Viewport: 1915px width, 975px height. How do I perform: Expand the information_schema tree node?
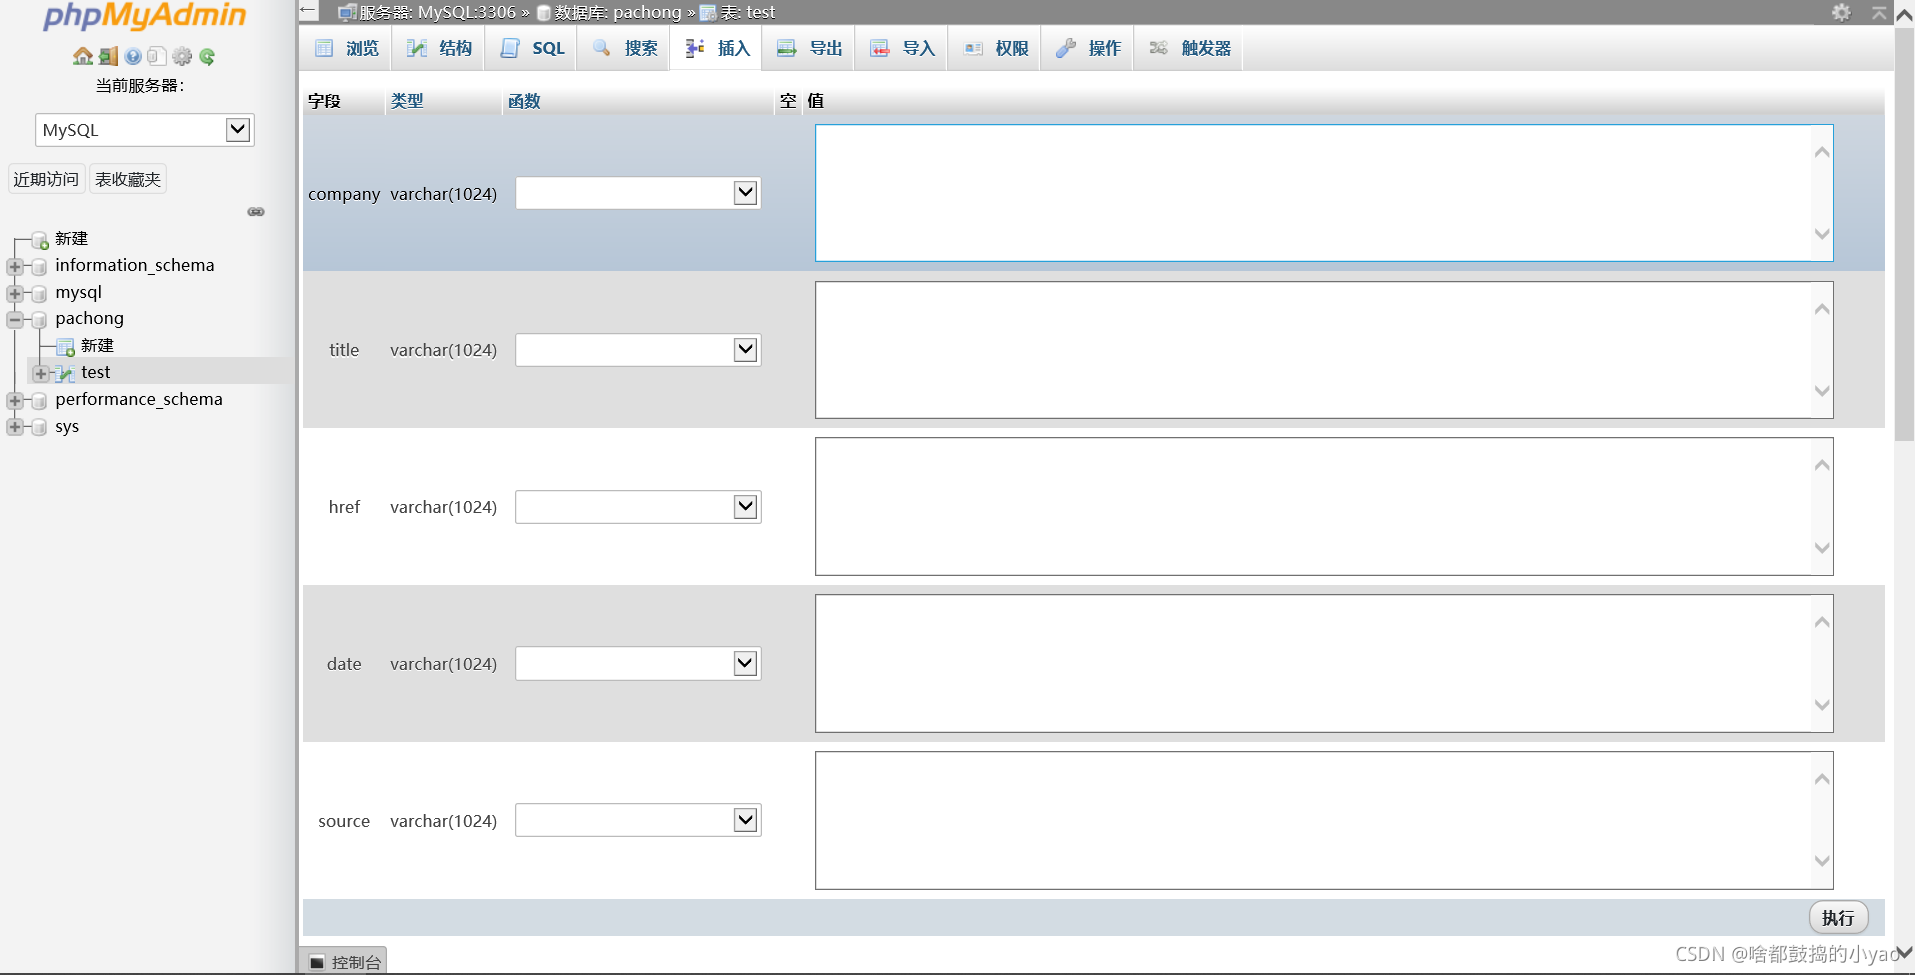click(x=15, y=267)
